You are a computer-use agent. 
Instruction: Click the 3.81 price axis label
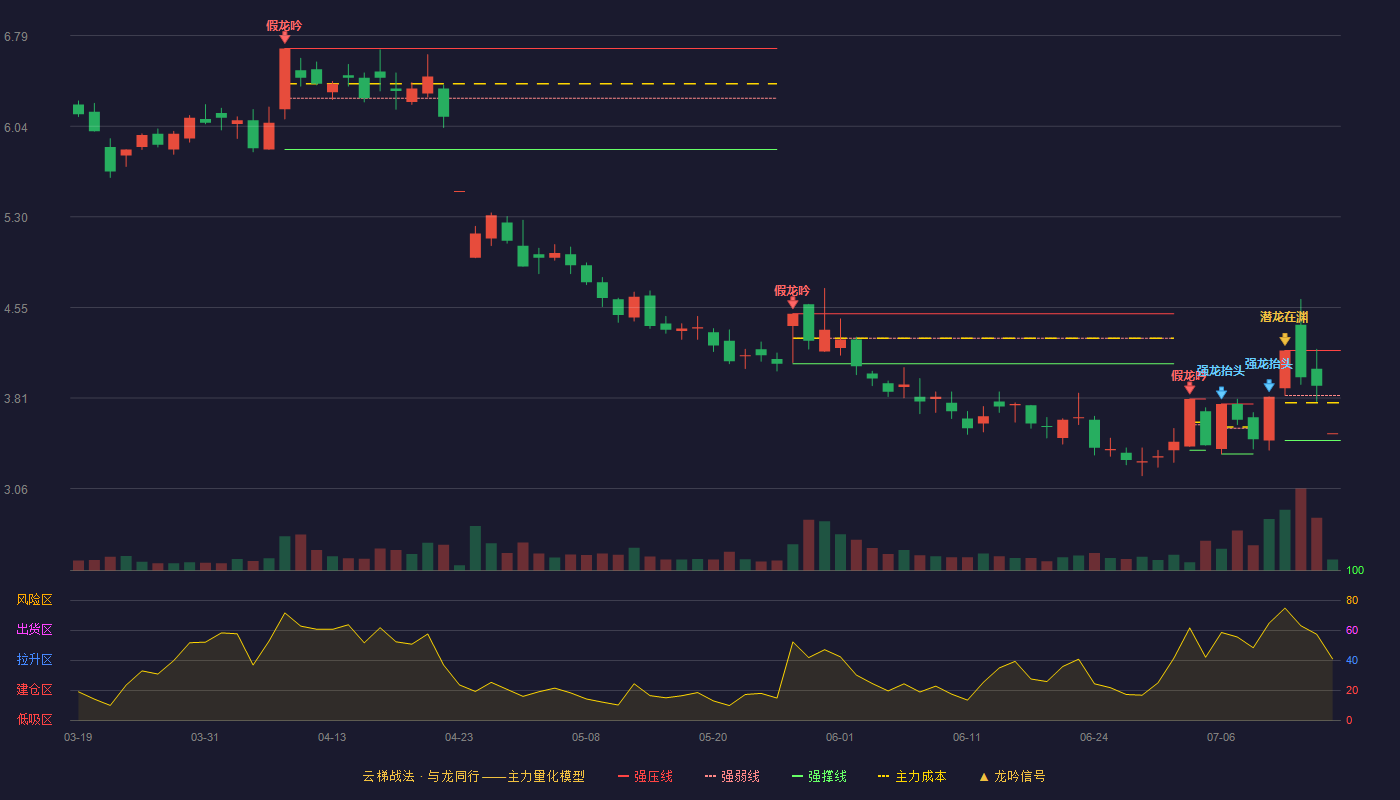16,399
